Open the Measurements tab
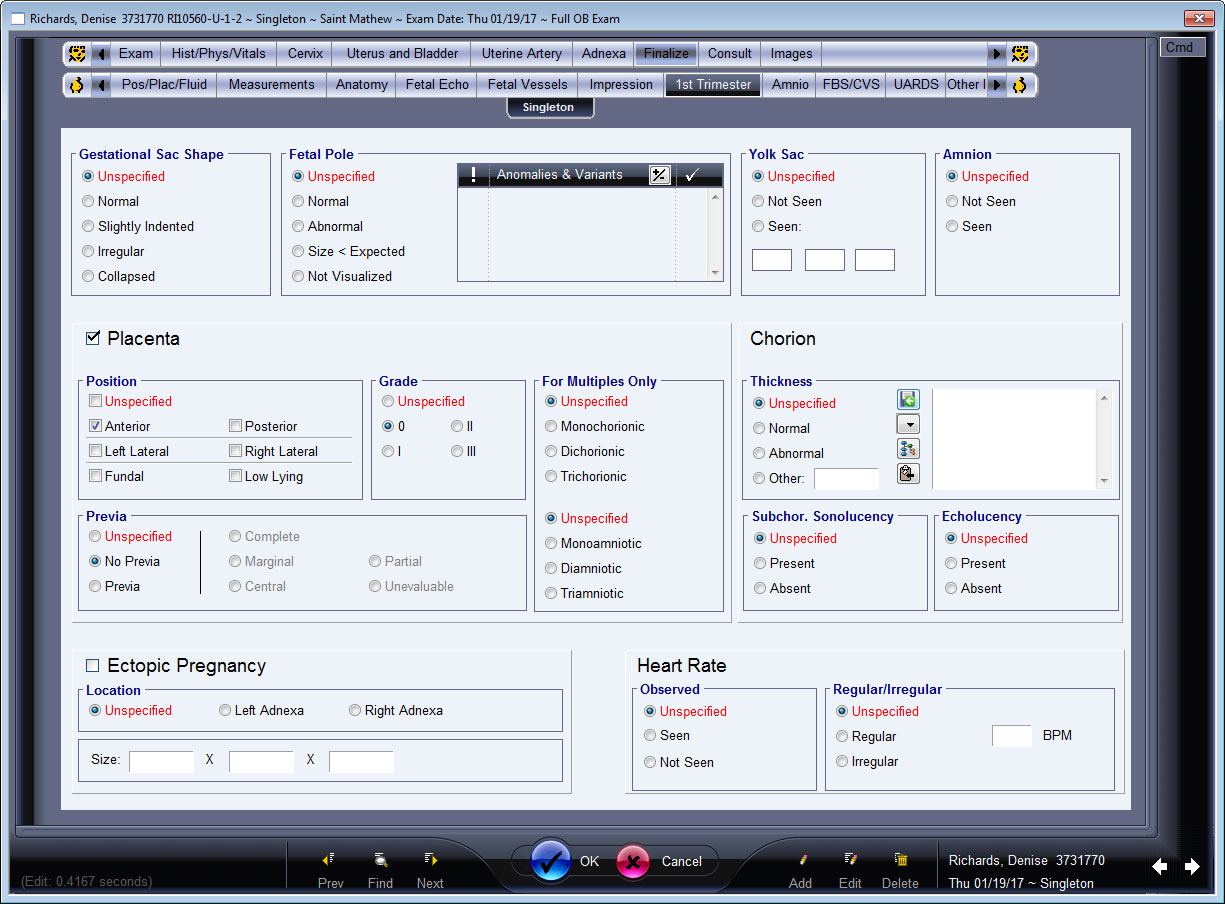 point(271,85)
